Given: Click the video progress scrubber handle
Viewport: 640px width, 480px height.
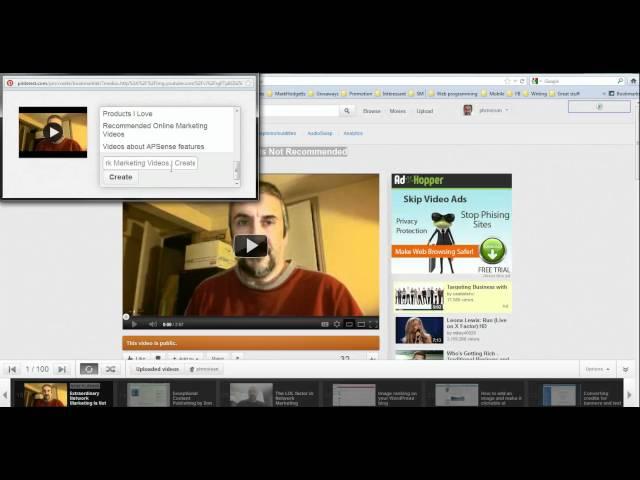Looking at the screenshot, I should [126, 317].
